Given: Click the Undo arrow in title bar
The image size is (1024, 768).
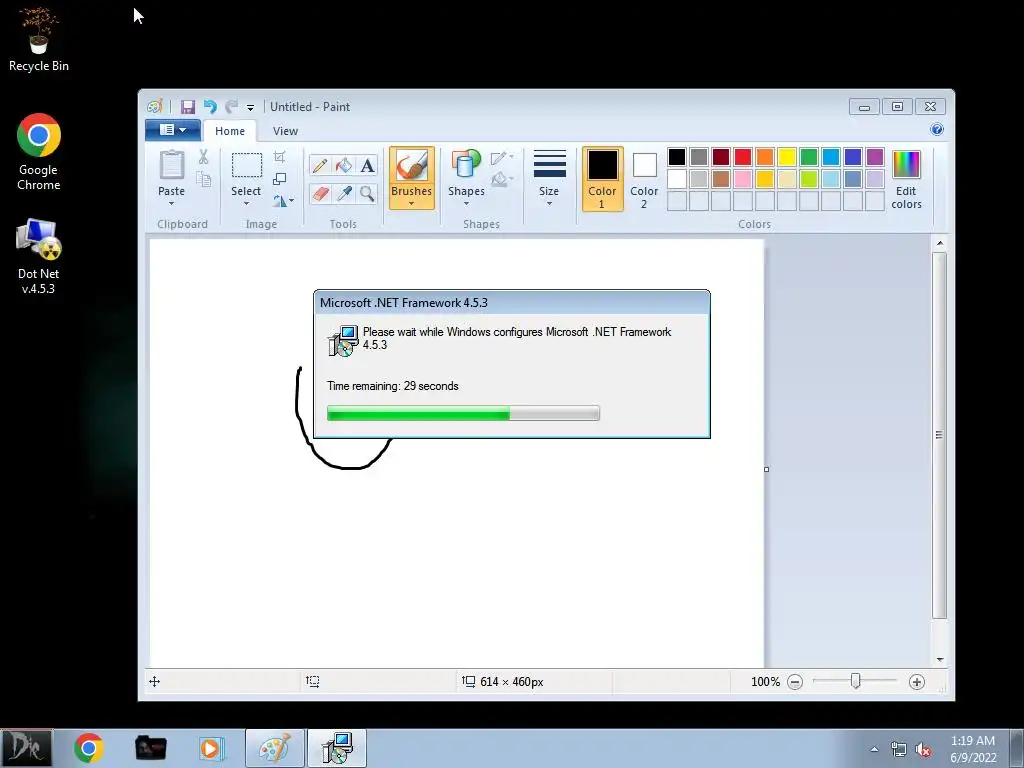Looking at the screenshot, I should [x=210, y=106].
